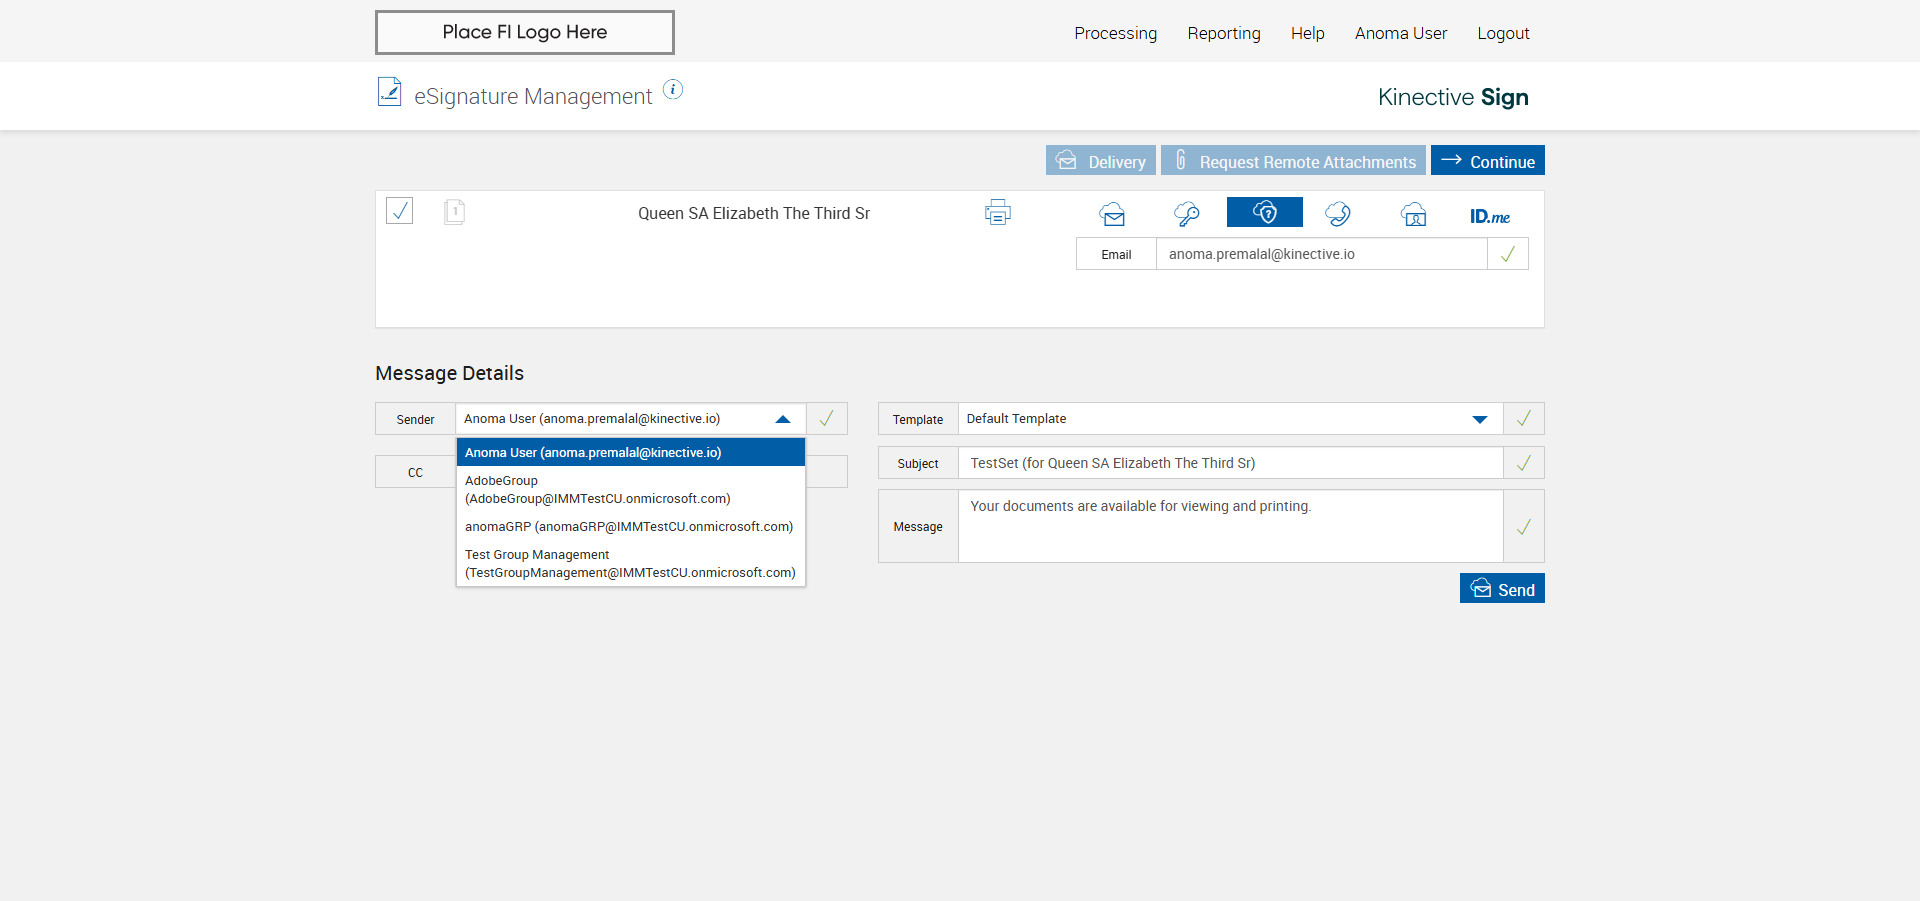Click the printer icon for Queen SA Elizabeth
Image resolution: width=1920 pixels, height=901 pixels.
(997, 212)
